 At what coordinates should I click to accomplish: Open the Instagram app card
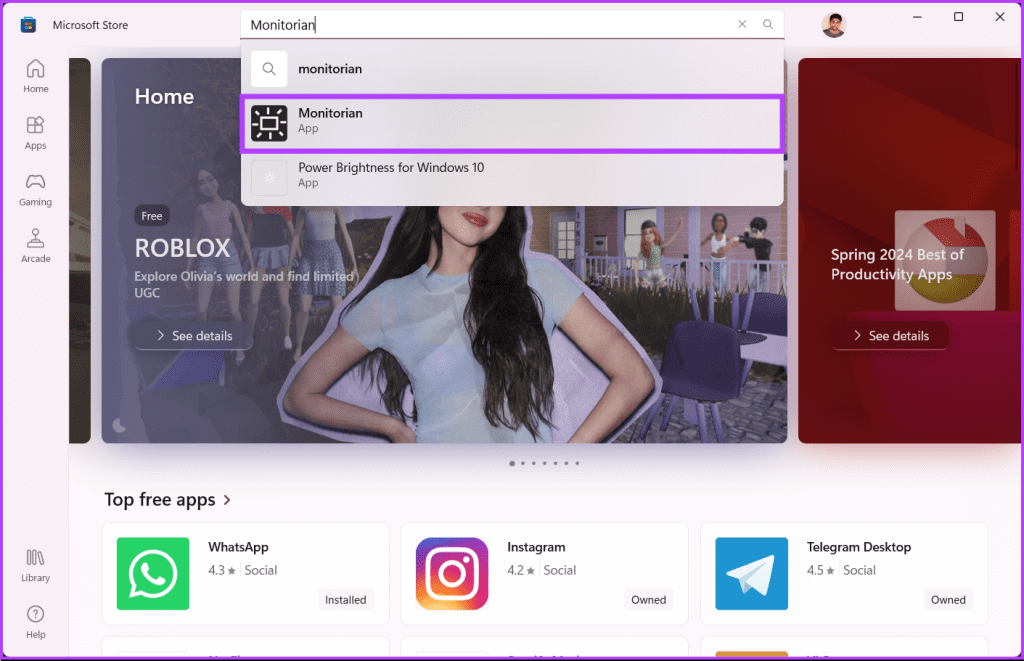click(x=545, y=573)
